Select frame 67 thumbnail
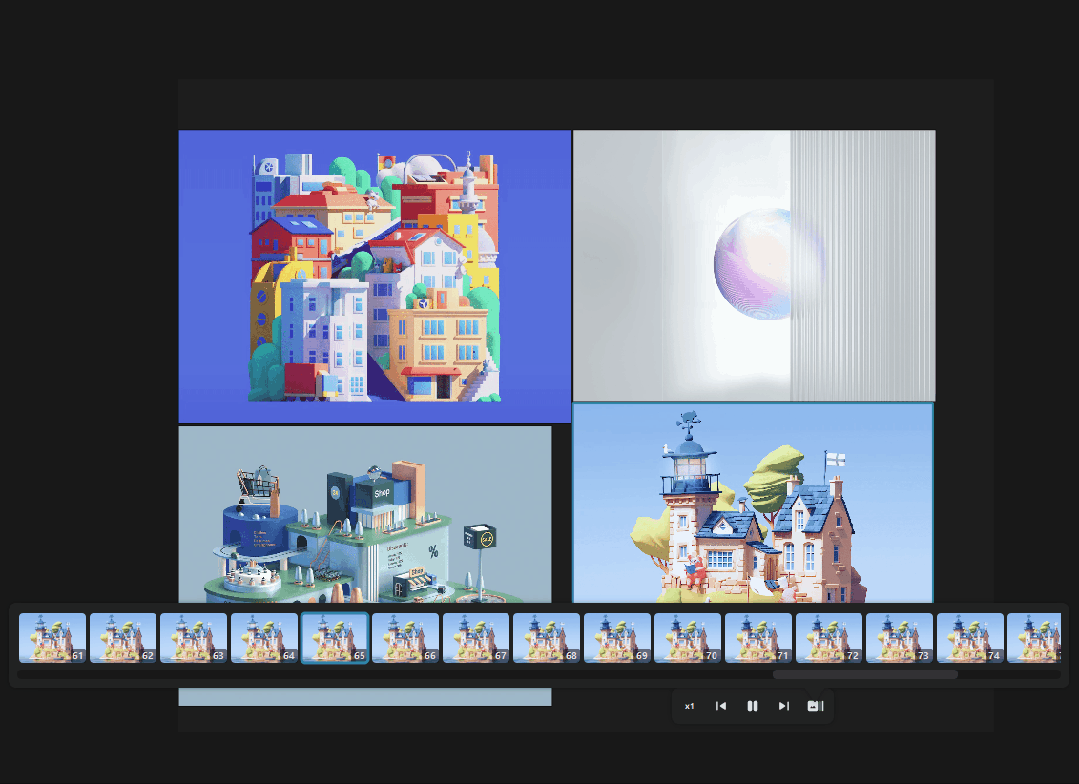 point(476,638)
